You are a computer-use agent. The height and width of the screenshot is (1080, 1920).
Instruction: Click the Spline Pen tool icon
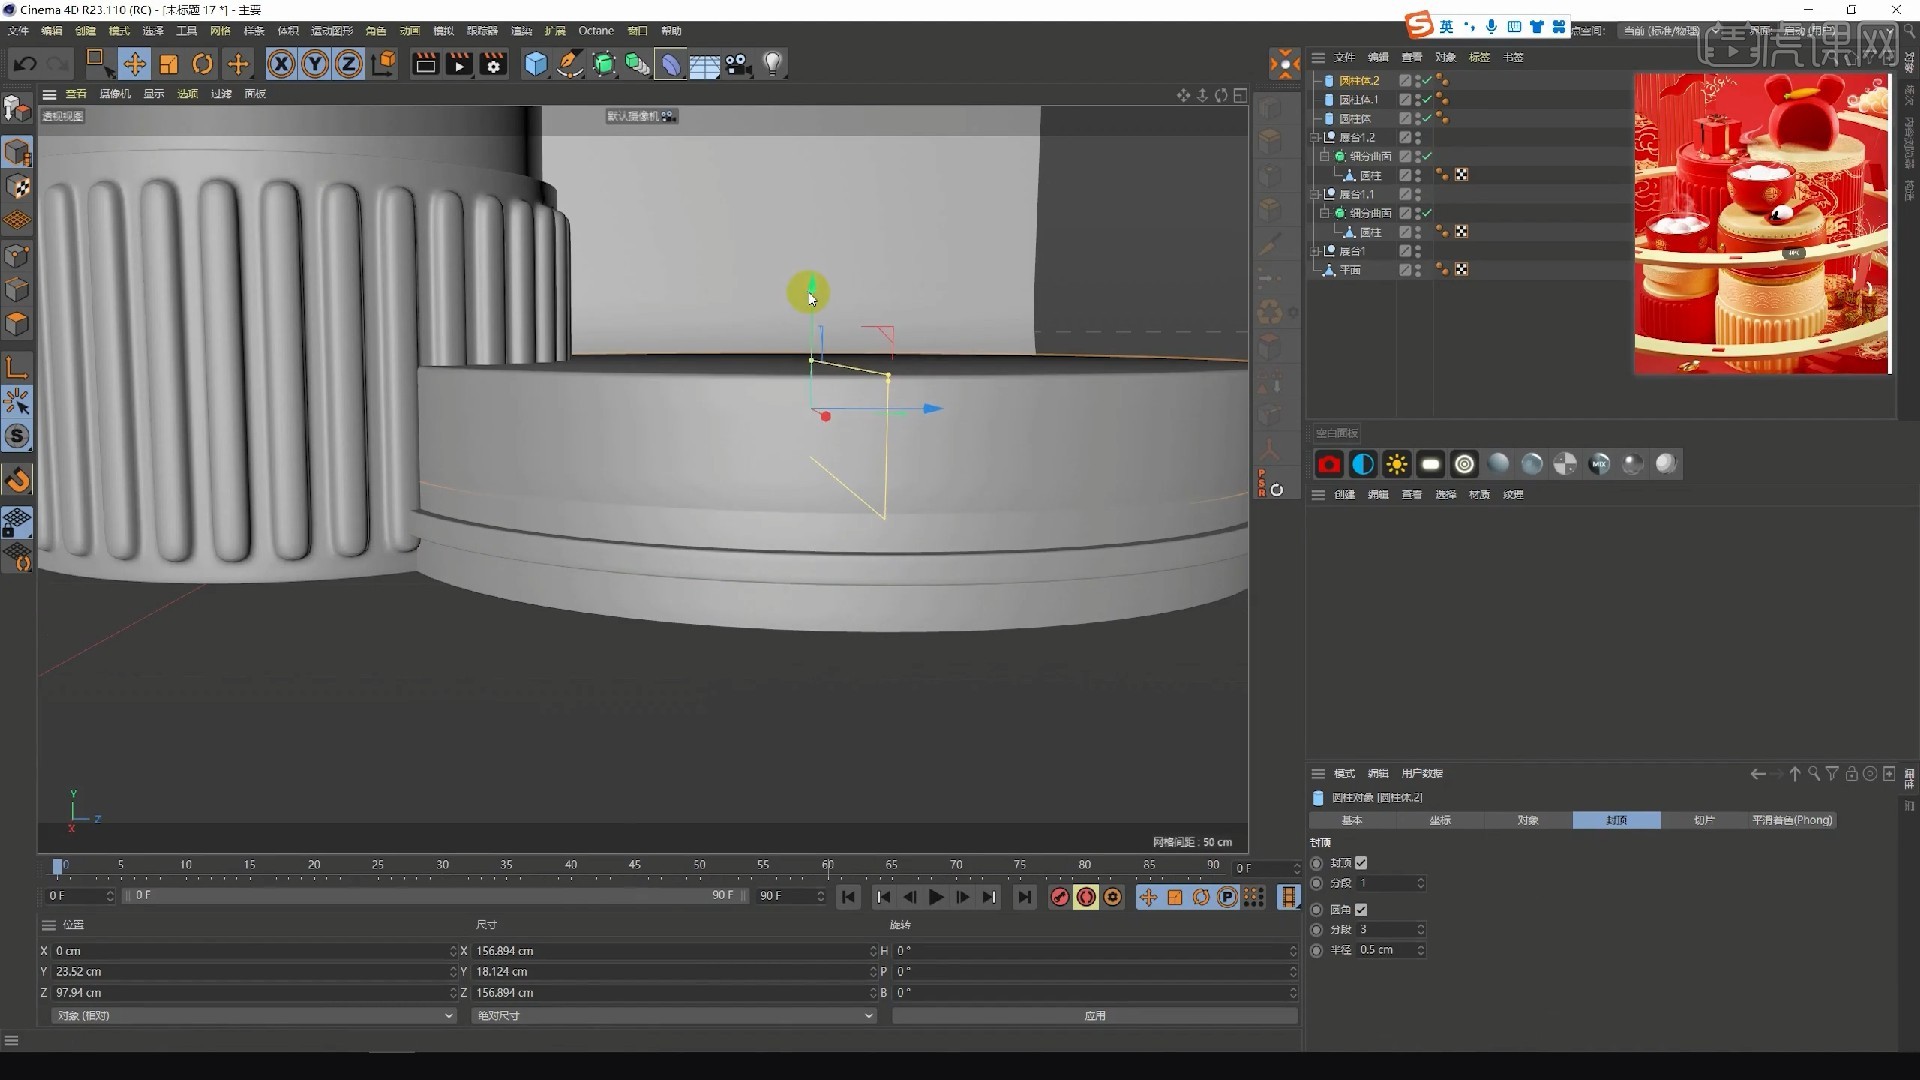[x=570, y=64]
